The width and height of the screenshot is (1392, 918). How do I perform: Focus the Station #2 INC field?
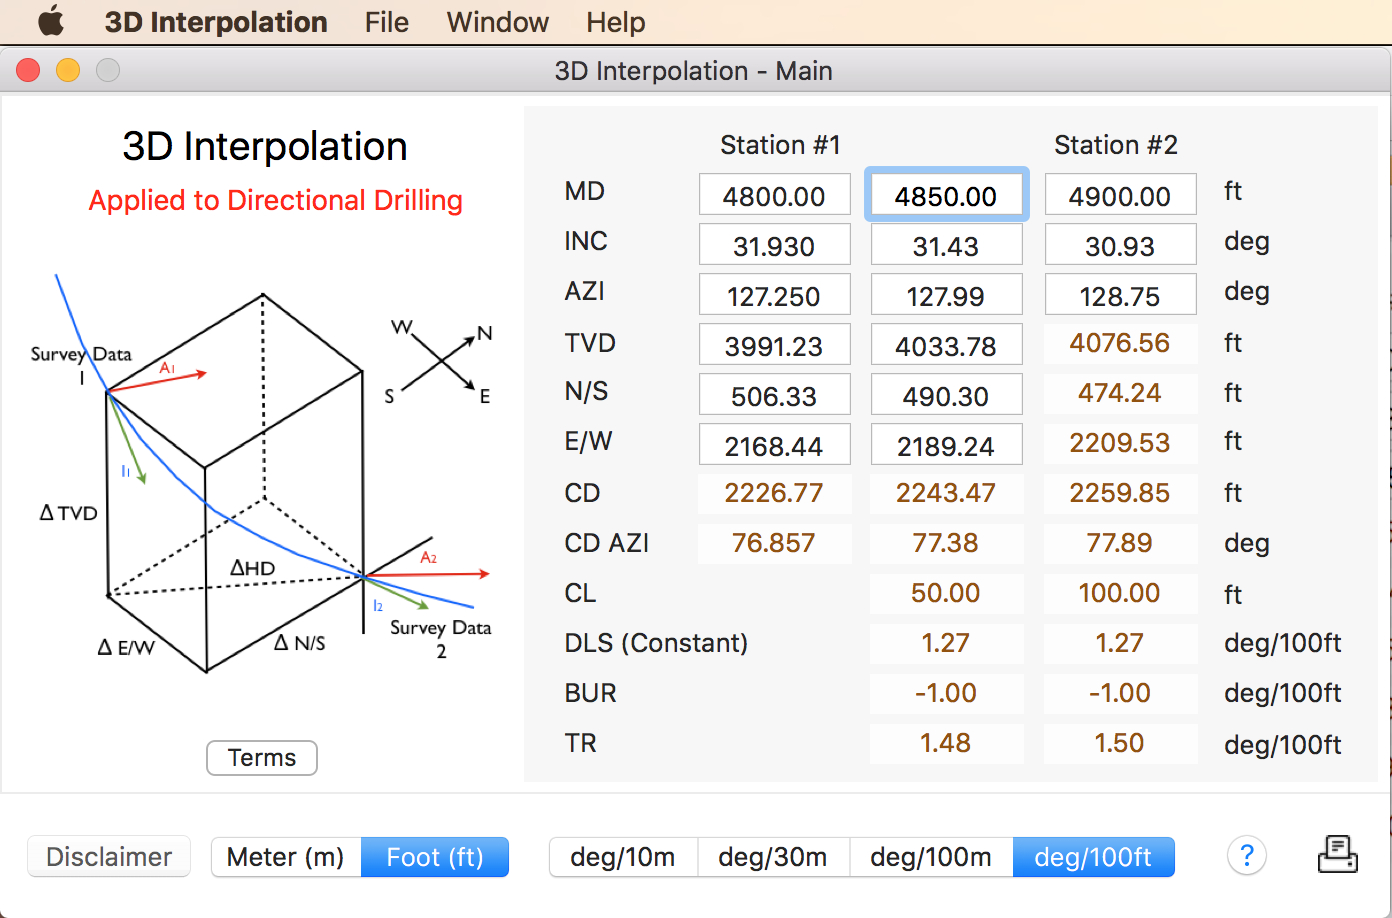click(1120, 245)
